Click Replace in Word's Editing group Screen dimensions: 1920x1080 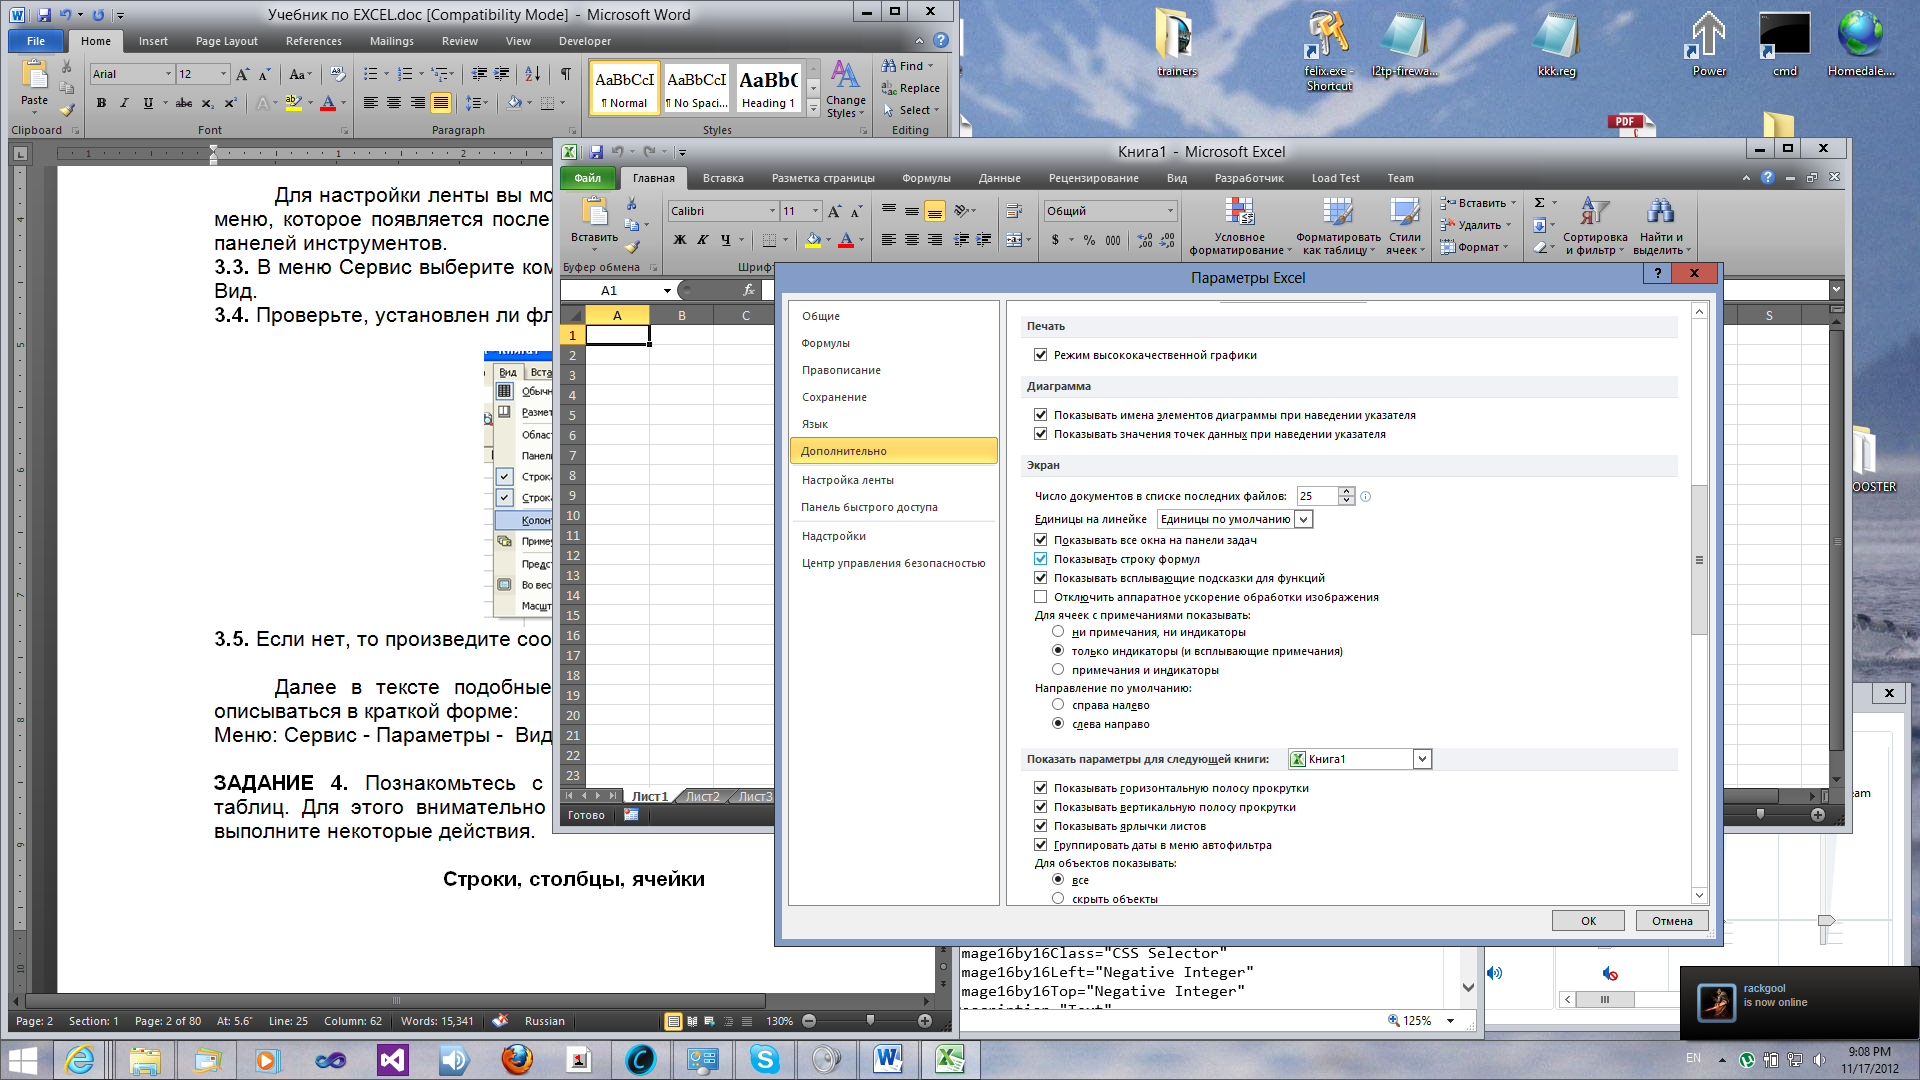point(911,88)
